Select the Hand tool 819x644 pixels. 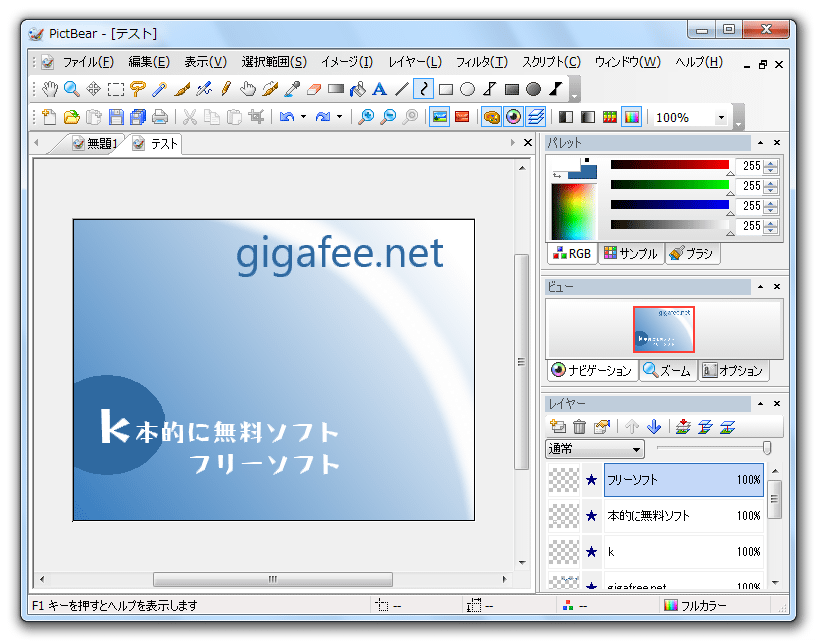pyautogui.click(x=50, y=89)
